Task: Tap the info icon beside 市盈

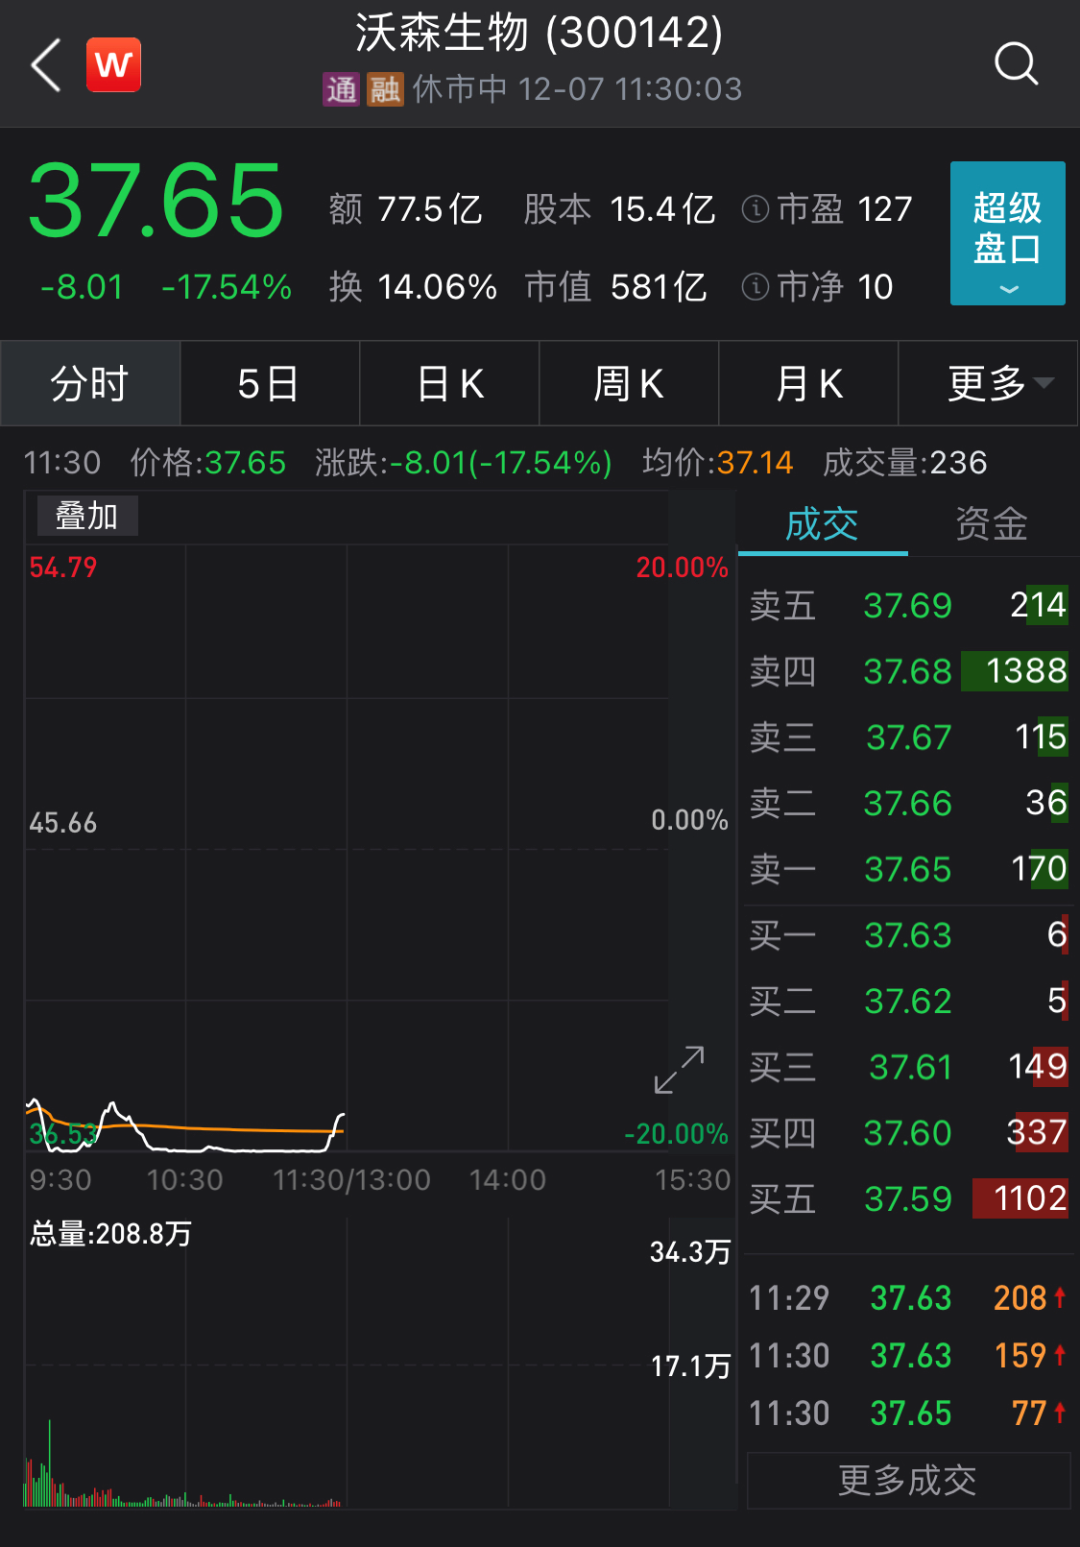Action: click(x=755, y=209)
